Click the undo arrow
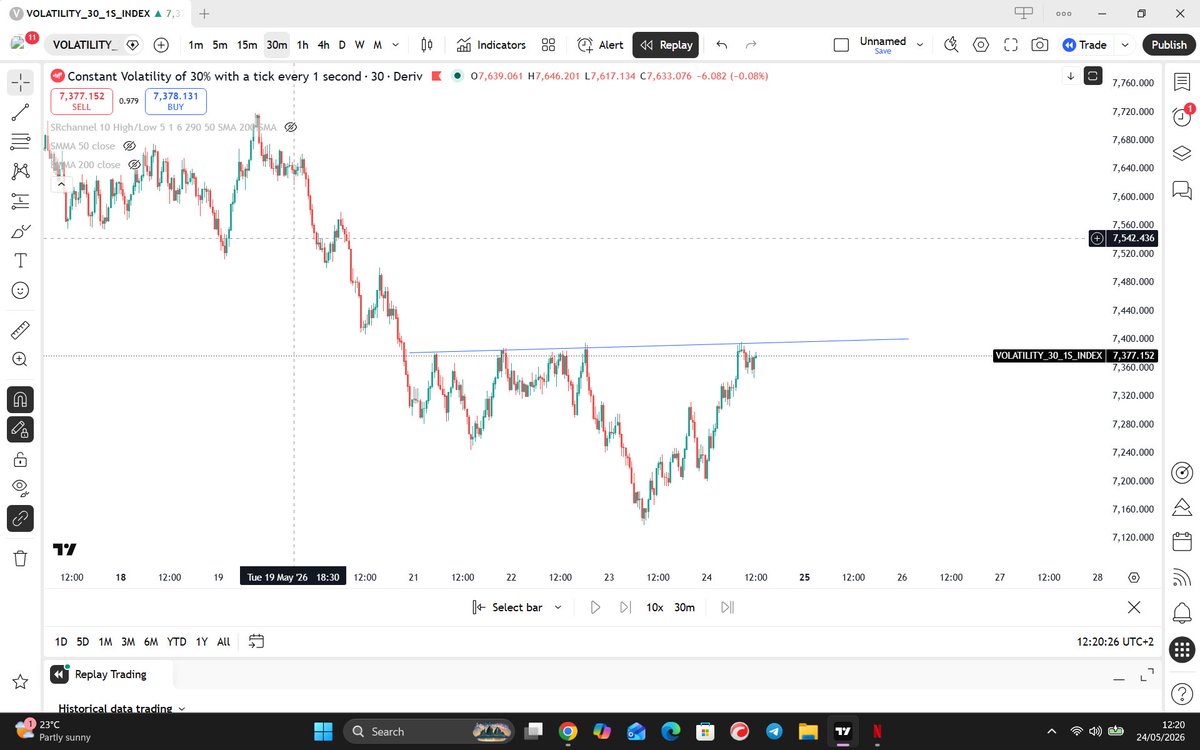 [722, 45]
